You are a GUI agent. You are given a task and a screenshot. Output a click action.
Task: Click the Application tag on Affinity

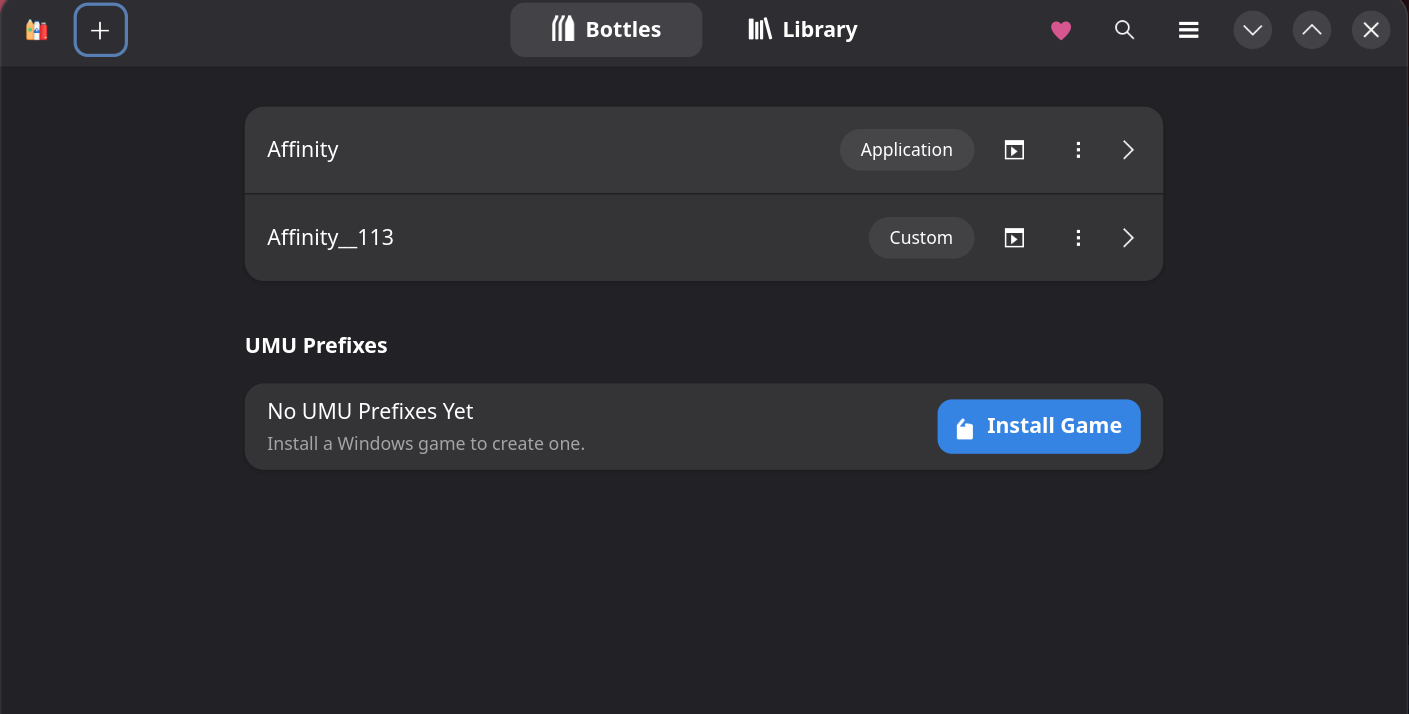click(x=907, y=150)
